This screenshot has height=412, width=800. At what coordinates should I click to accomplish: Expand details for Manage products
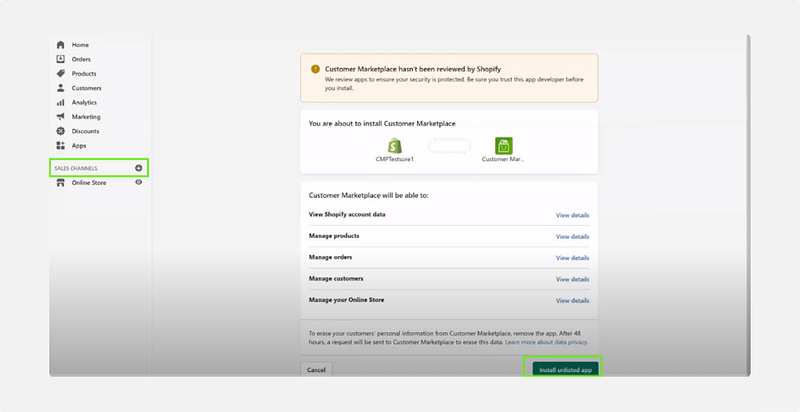(x=572, y=237)
